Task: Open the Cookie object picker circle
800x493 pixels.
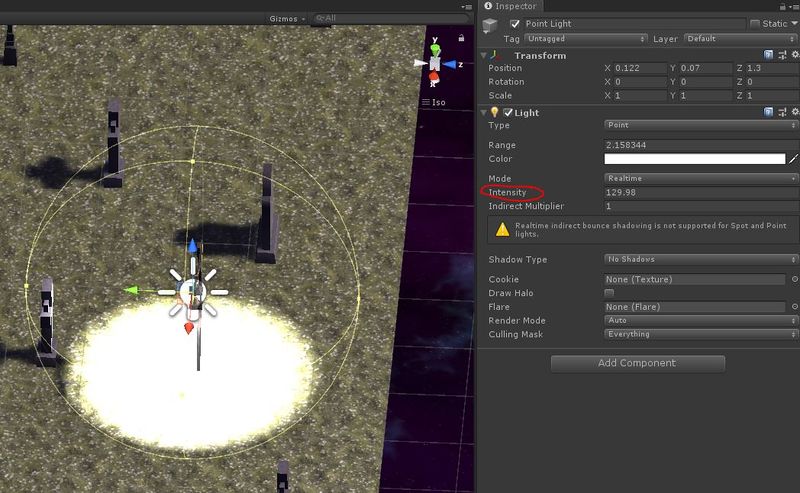Action: click(x=794, y=279)
